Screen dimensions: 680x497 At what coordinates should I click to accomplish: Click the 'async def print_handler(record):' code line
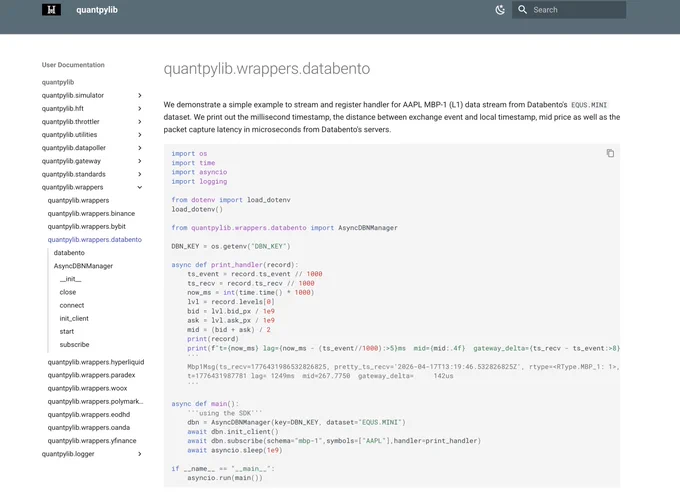pyautogui.click(x=235, y=265)
